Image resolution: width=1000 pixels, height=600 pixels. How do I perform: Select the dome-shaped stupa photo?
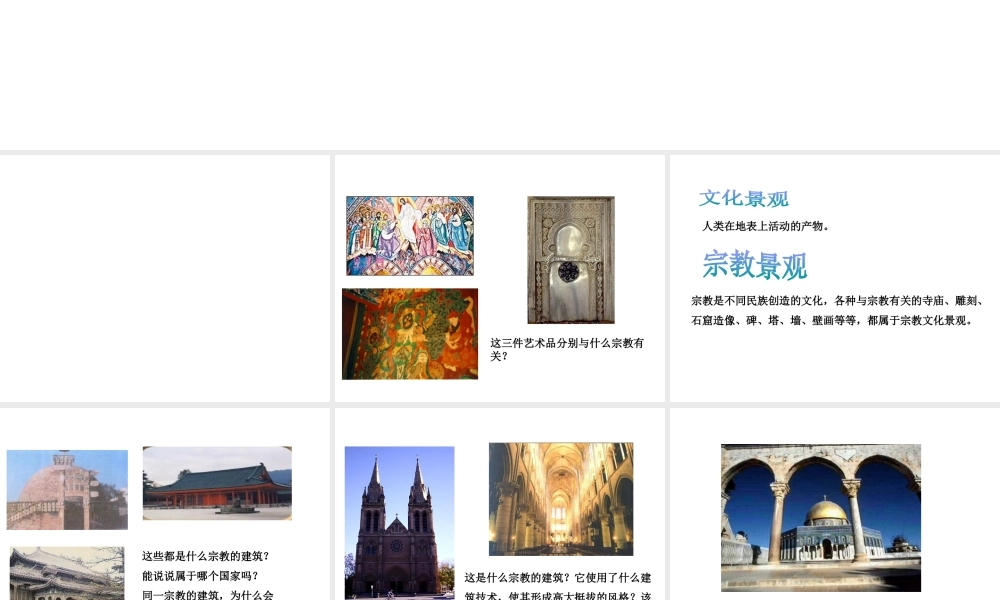click(67, 490)
